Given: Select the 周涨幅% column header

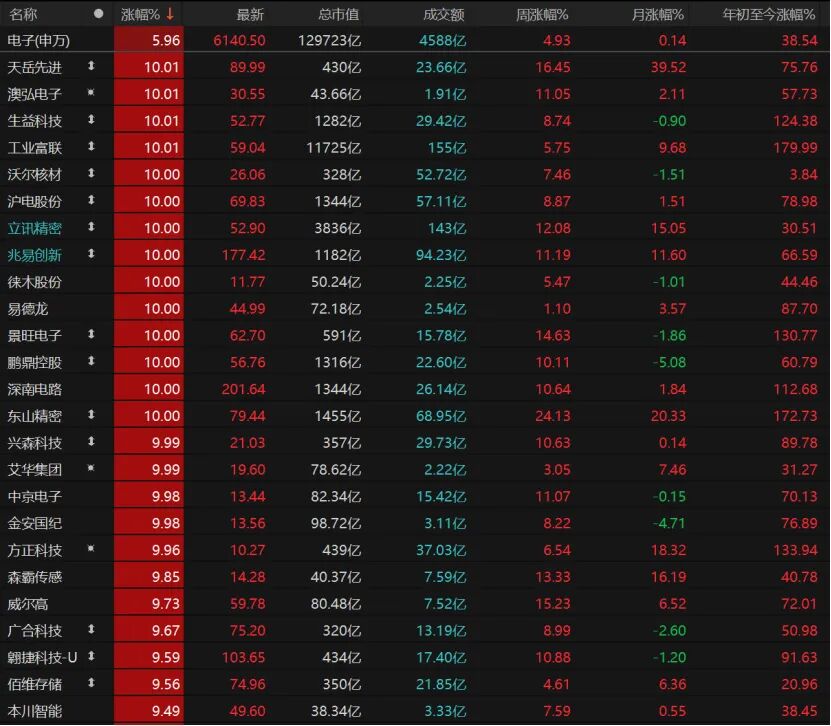Looking at the screenshot, I should coord(542,14).
